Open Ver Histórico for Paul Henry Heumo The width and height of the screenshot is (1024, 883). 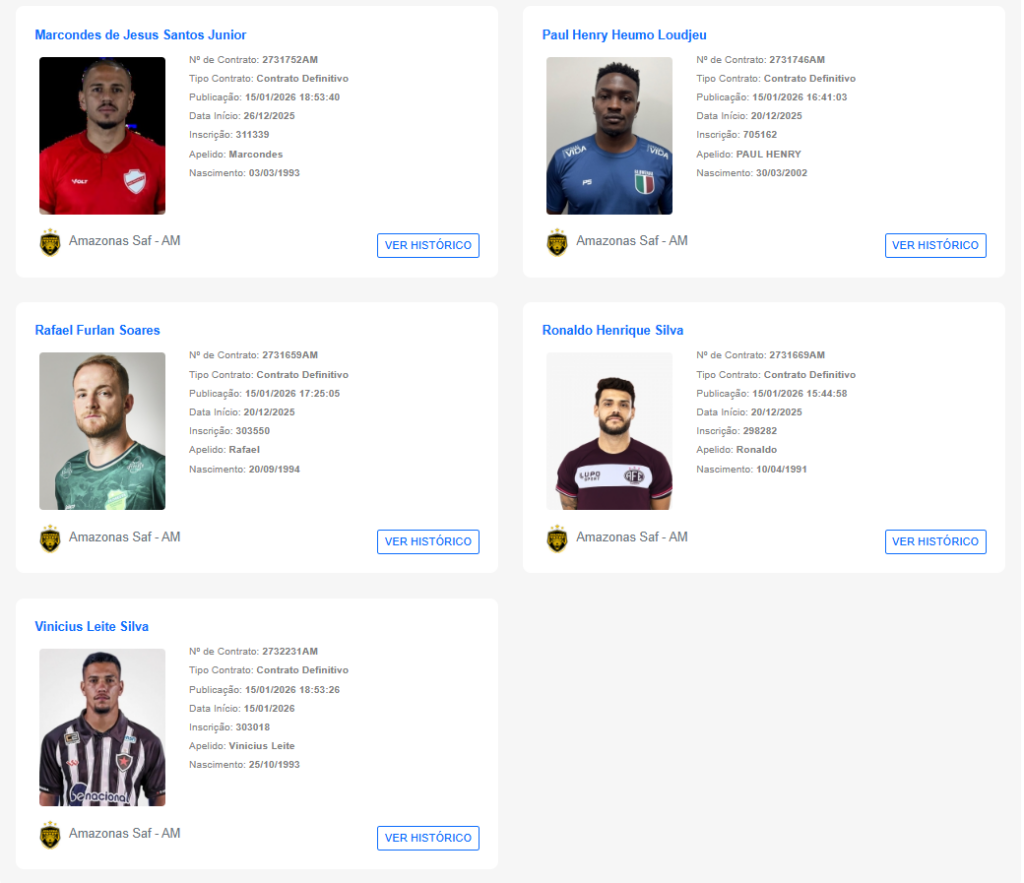[935, 245]
